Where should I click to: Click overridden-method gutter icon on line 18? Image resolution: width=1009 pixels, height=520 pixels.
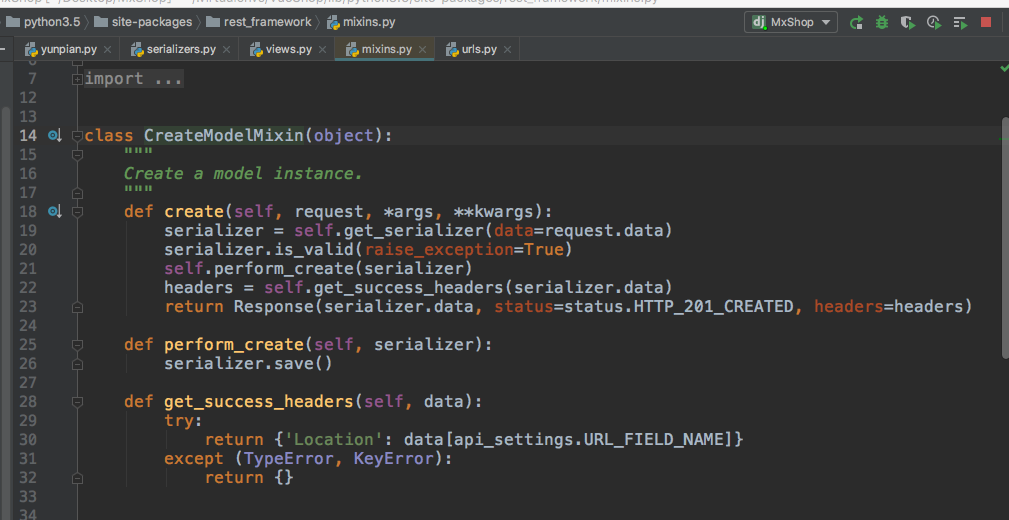point(54,211)
